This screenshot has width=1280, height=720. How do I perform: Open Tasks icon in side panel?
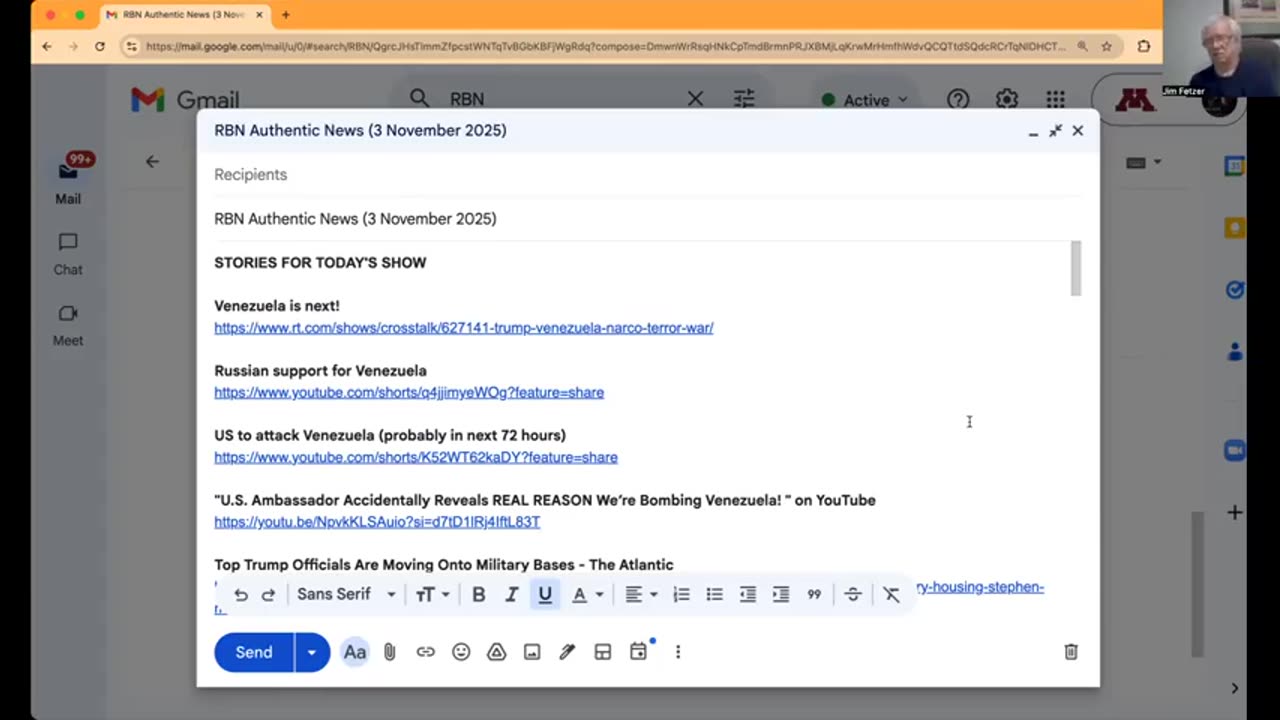tap(1235, 290)
